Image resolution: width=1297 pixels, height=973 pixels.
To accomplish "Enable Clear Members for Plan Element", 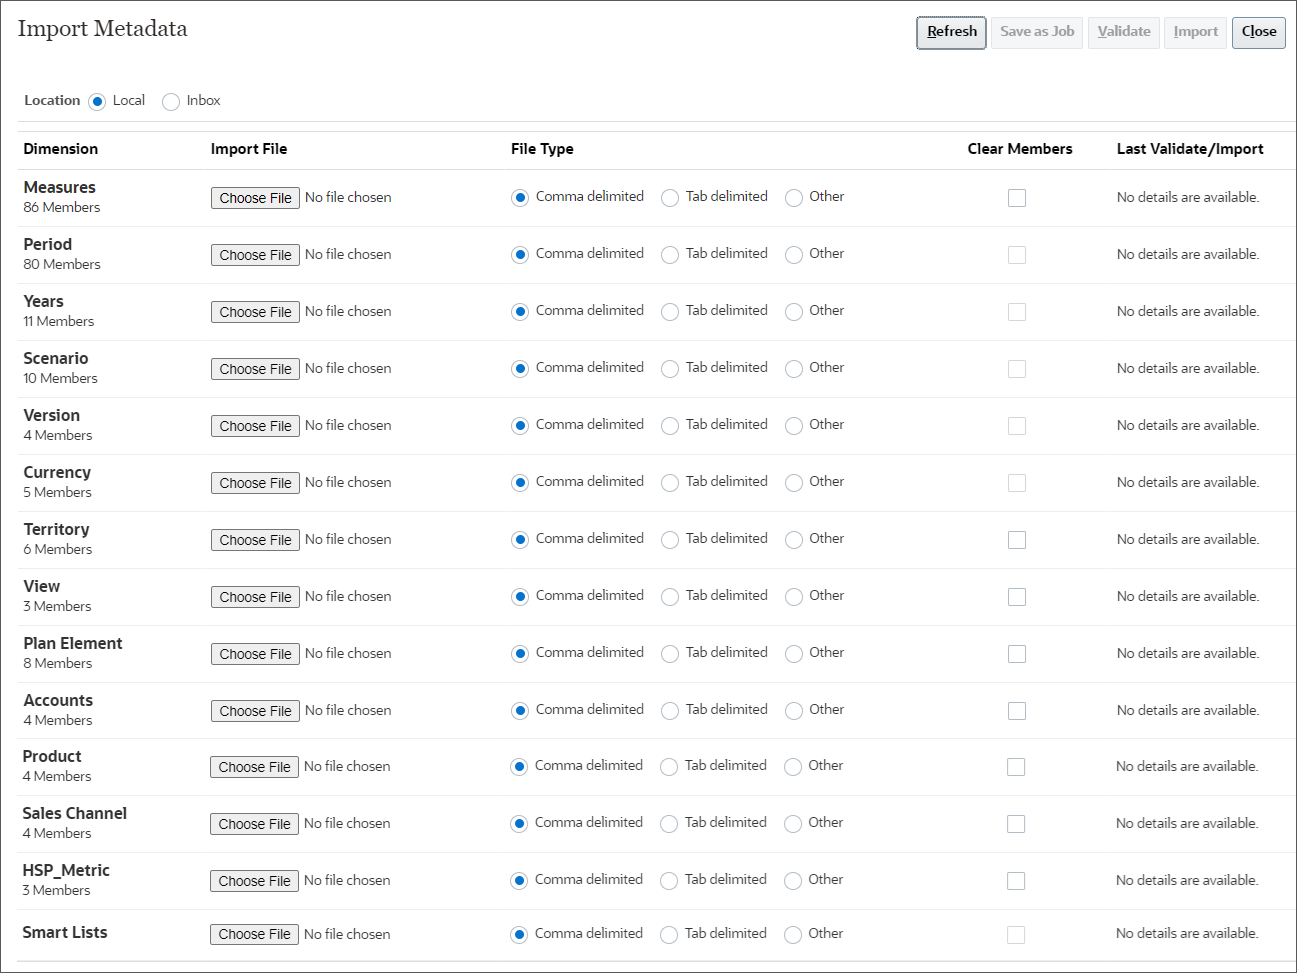I will 1017,653.
